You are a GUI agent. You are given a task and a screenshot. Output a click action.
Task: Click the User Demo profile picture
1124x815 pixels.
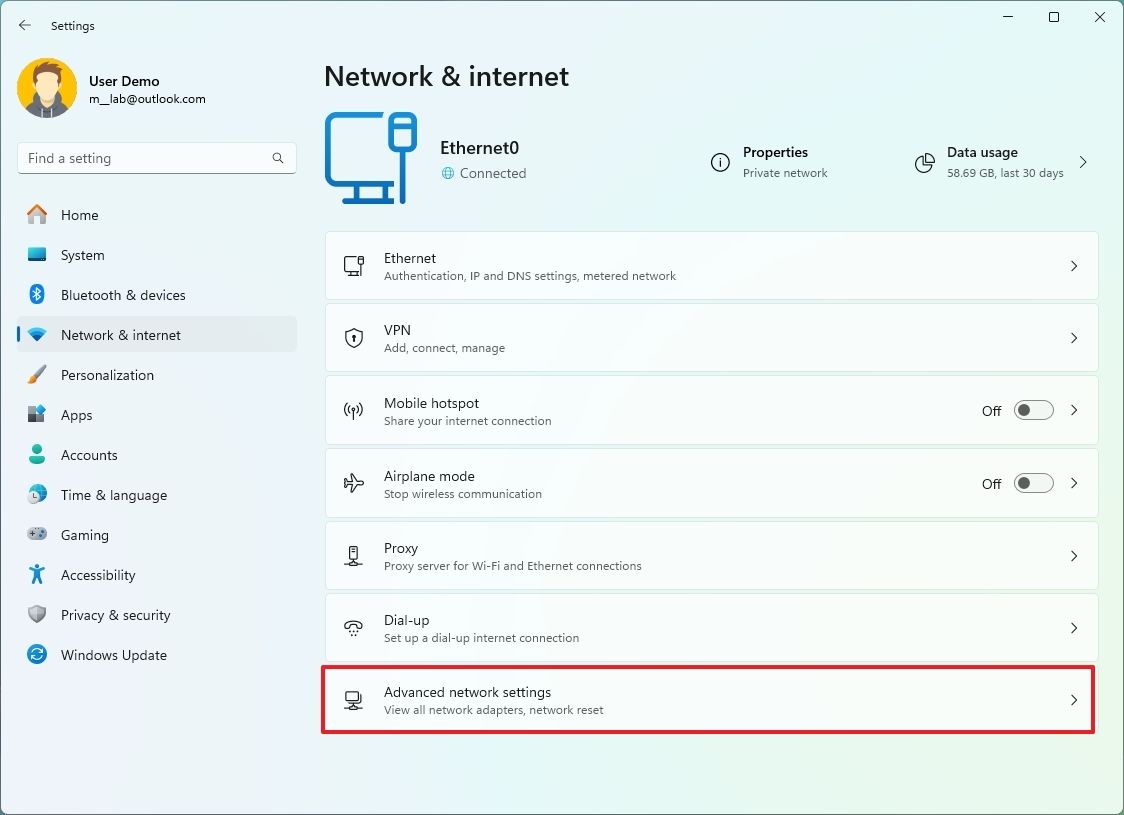47,88
